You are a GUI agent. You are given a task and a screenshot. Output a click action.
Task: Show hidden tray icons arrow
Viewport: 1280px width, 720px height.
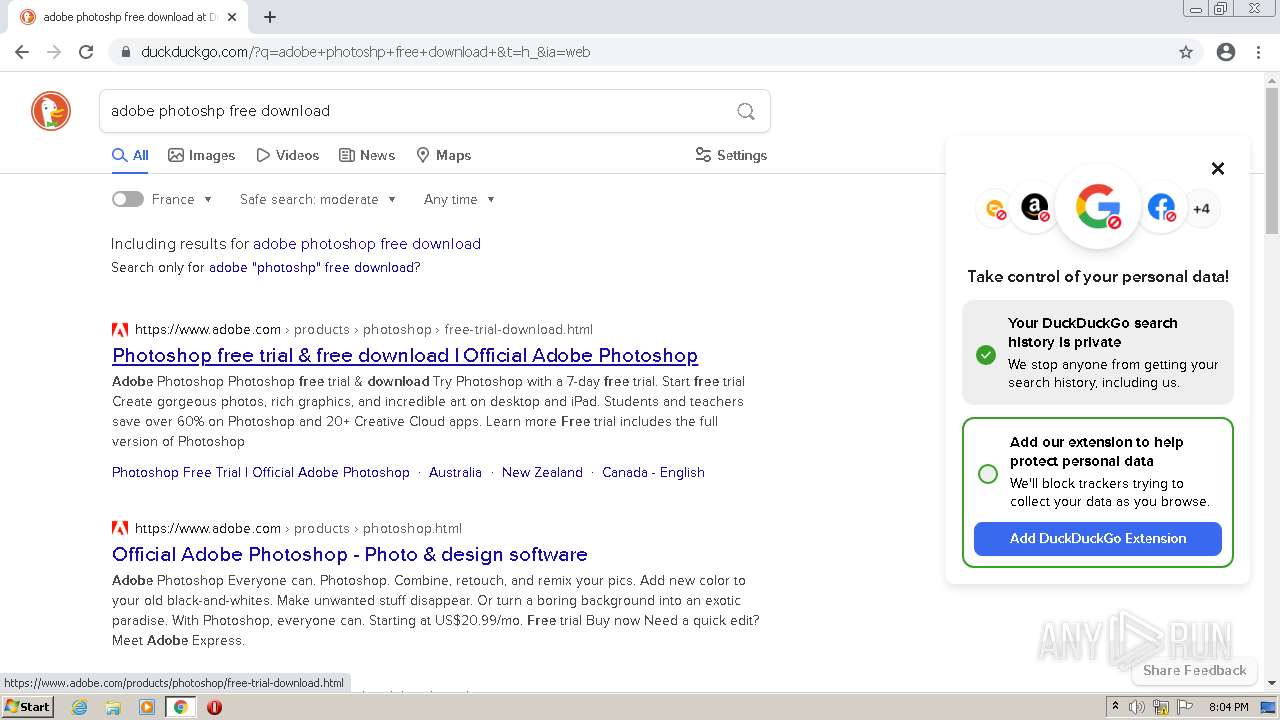[1115, 707]
